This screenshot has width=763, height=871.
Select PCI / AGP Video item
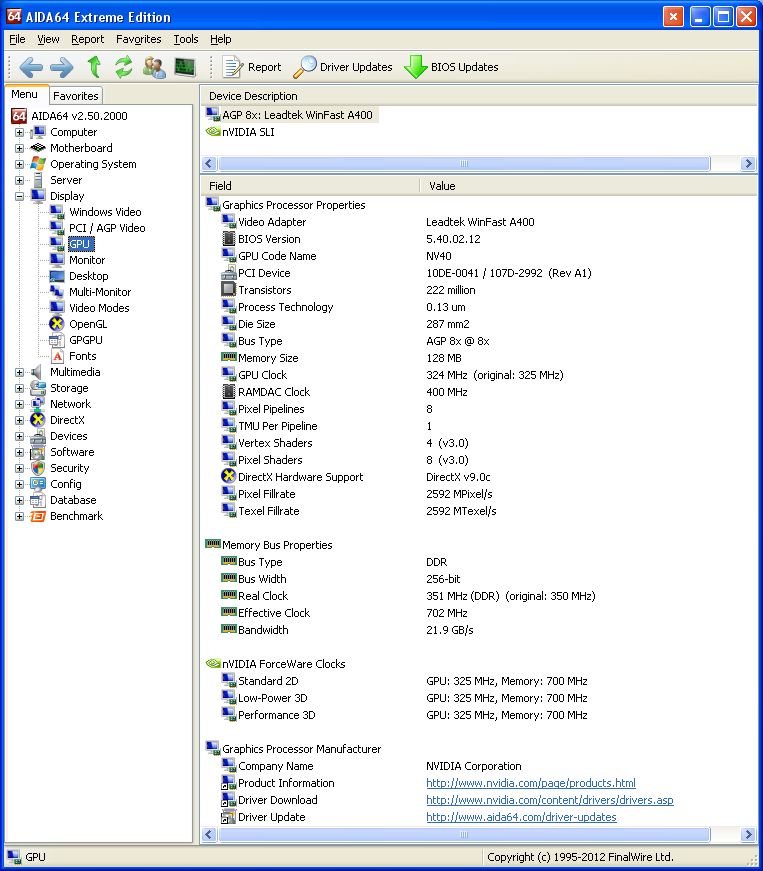tap(107, 228)
